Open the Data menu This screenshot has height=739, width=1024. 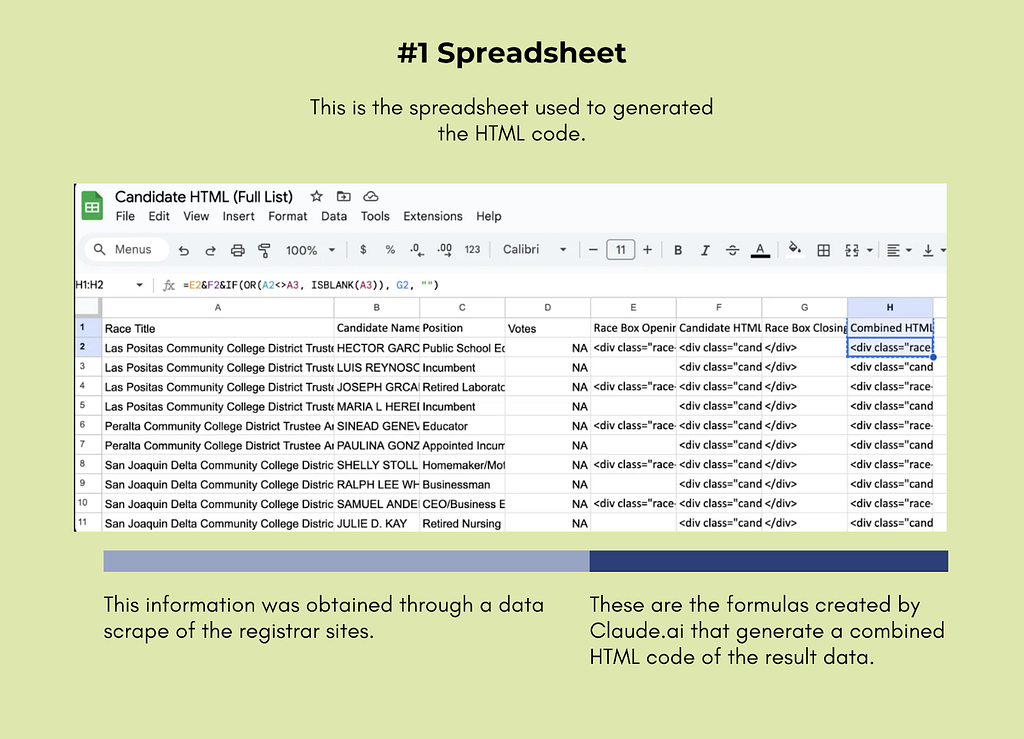tap(334, 216)
